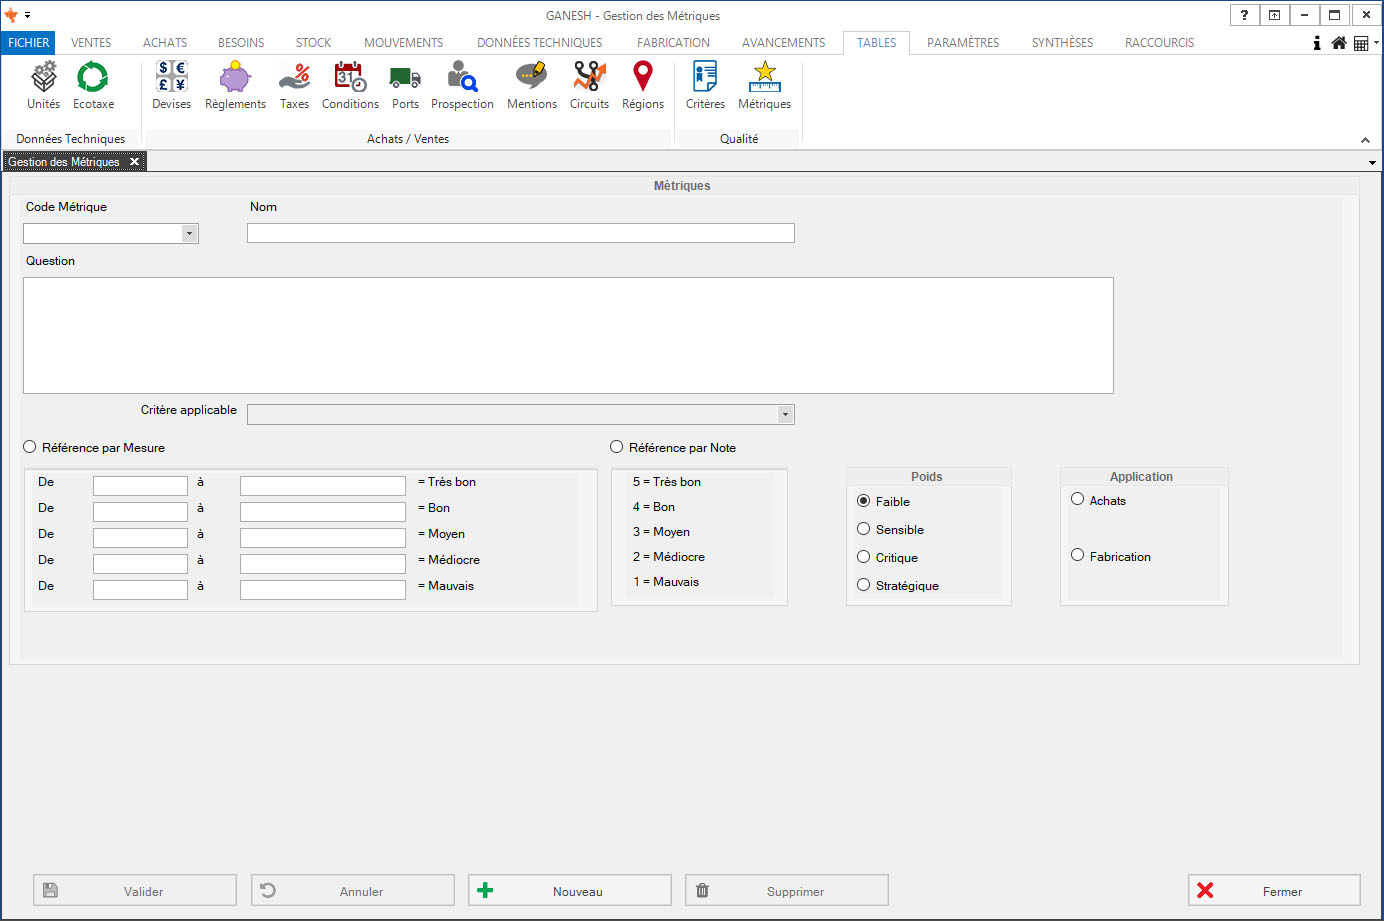Select the Référence par Note option

coord(617,447)
